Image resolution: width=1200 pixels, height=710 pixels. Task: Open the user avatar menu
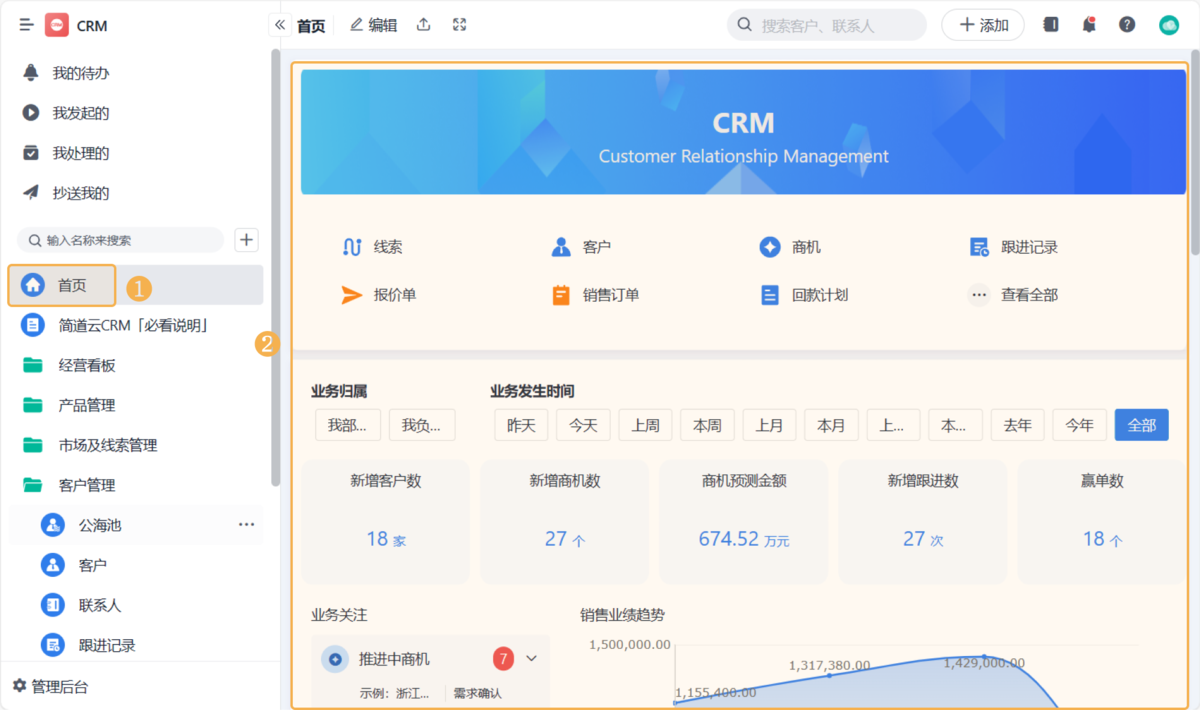(x=1169, y=25)
